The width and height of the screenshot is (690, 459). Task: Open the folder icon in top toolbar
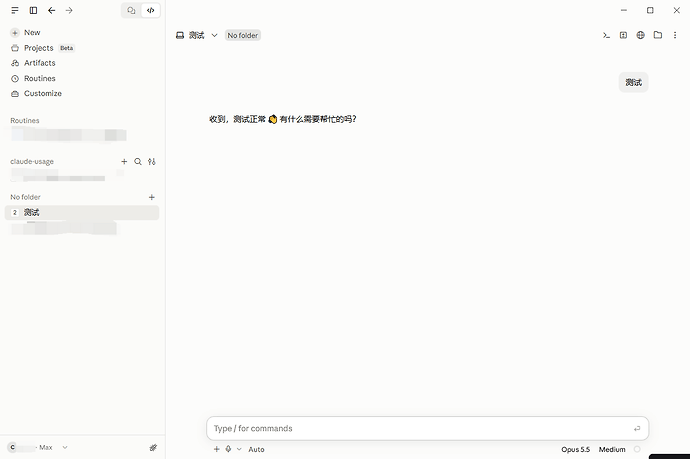pos(658,35)
